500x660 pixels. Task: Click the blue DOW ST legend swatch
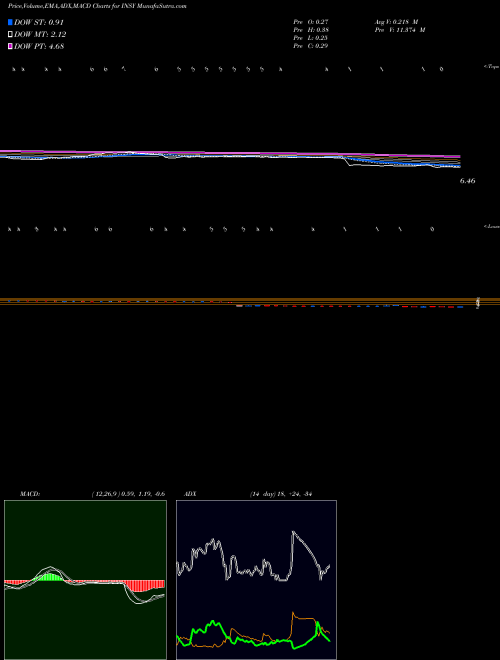tap(10, 22)
